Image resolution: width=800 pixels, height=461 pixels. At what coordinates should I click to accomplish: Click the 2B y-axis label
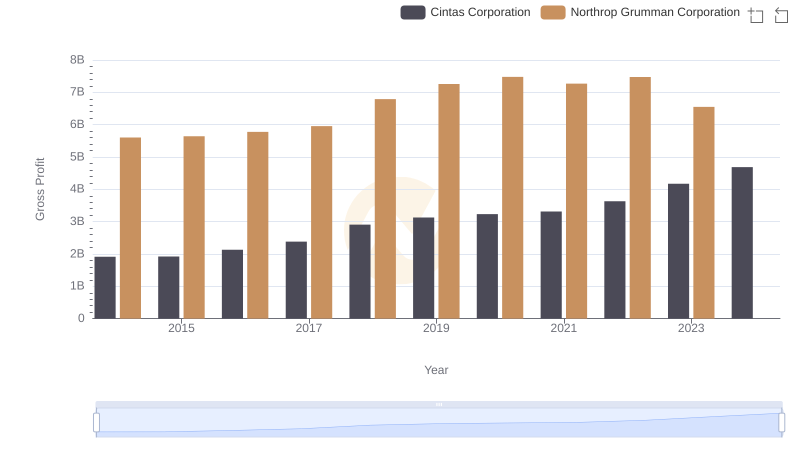click(77, 253)
